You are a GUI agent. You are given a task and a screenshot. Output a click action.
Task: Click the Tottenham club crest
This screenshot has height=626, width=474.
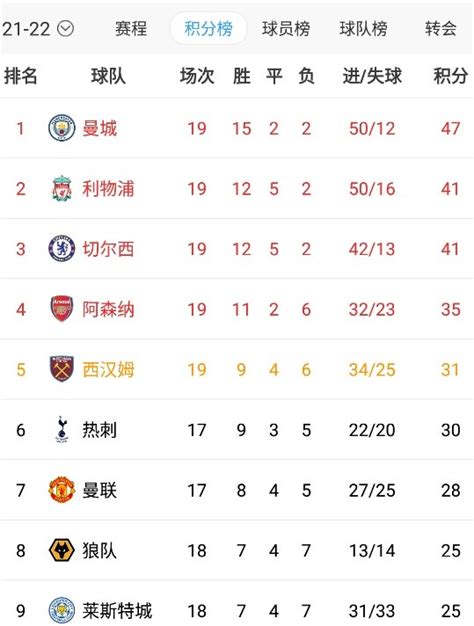(x=61, y=430)
